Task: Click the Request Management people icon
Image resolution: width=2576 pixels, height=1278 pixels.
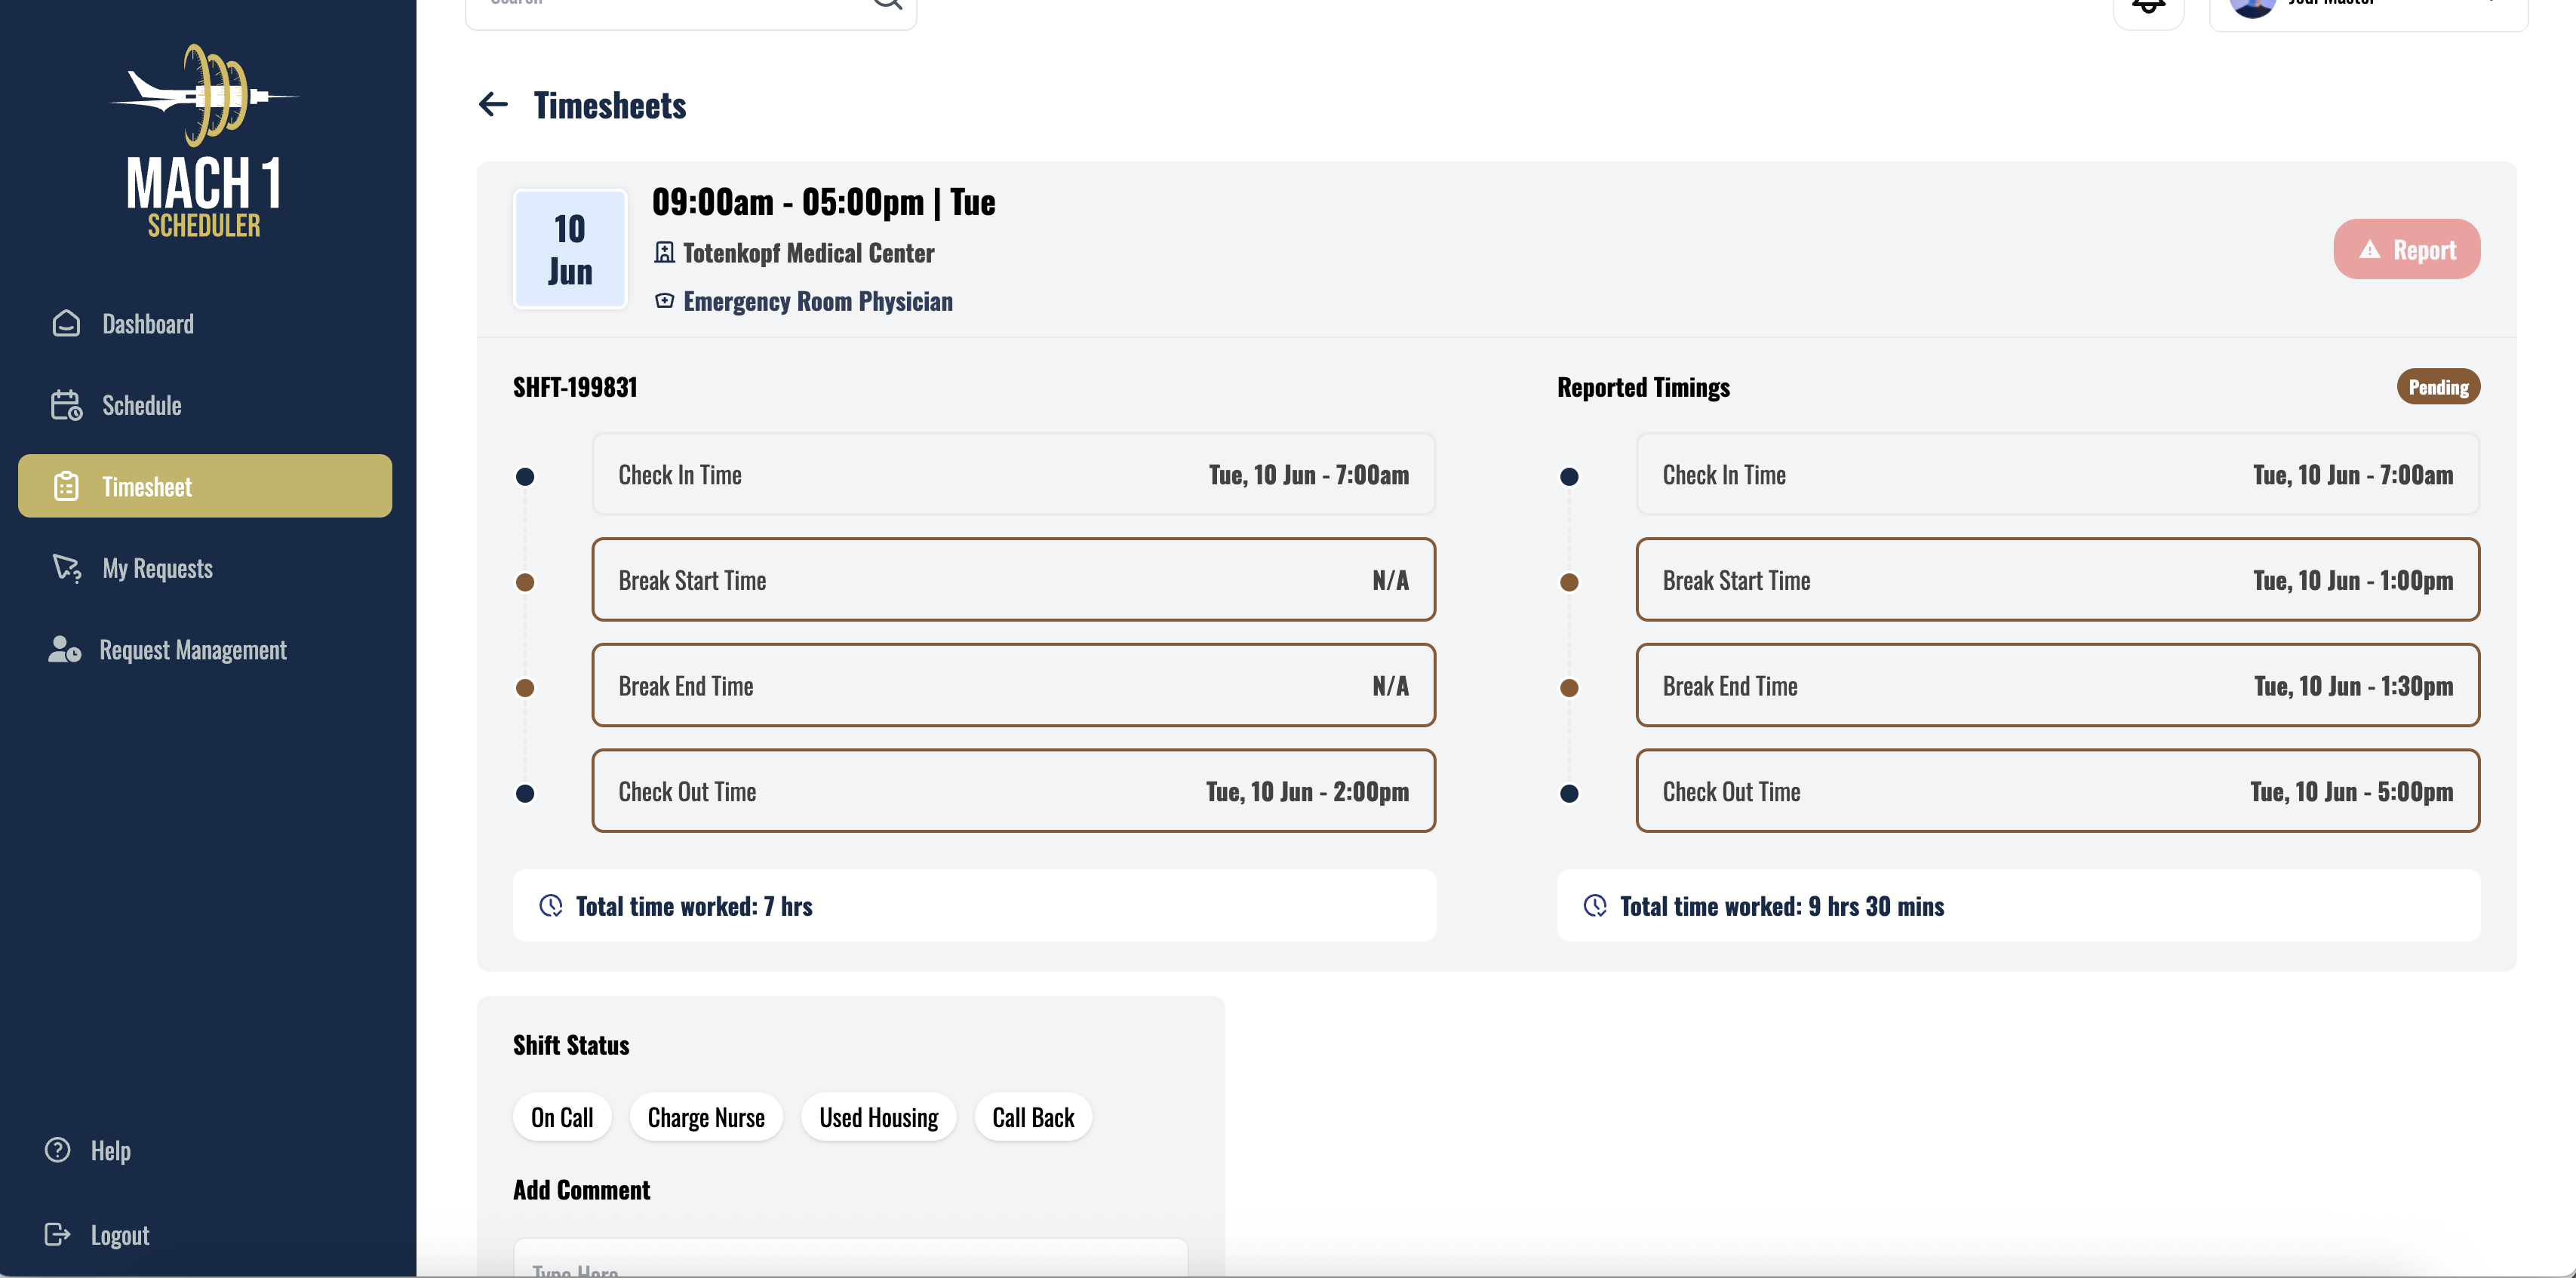Action: pos(65,649)
